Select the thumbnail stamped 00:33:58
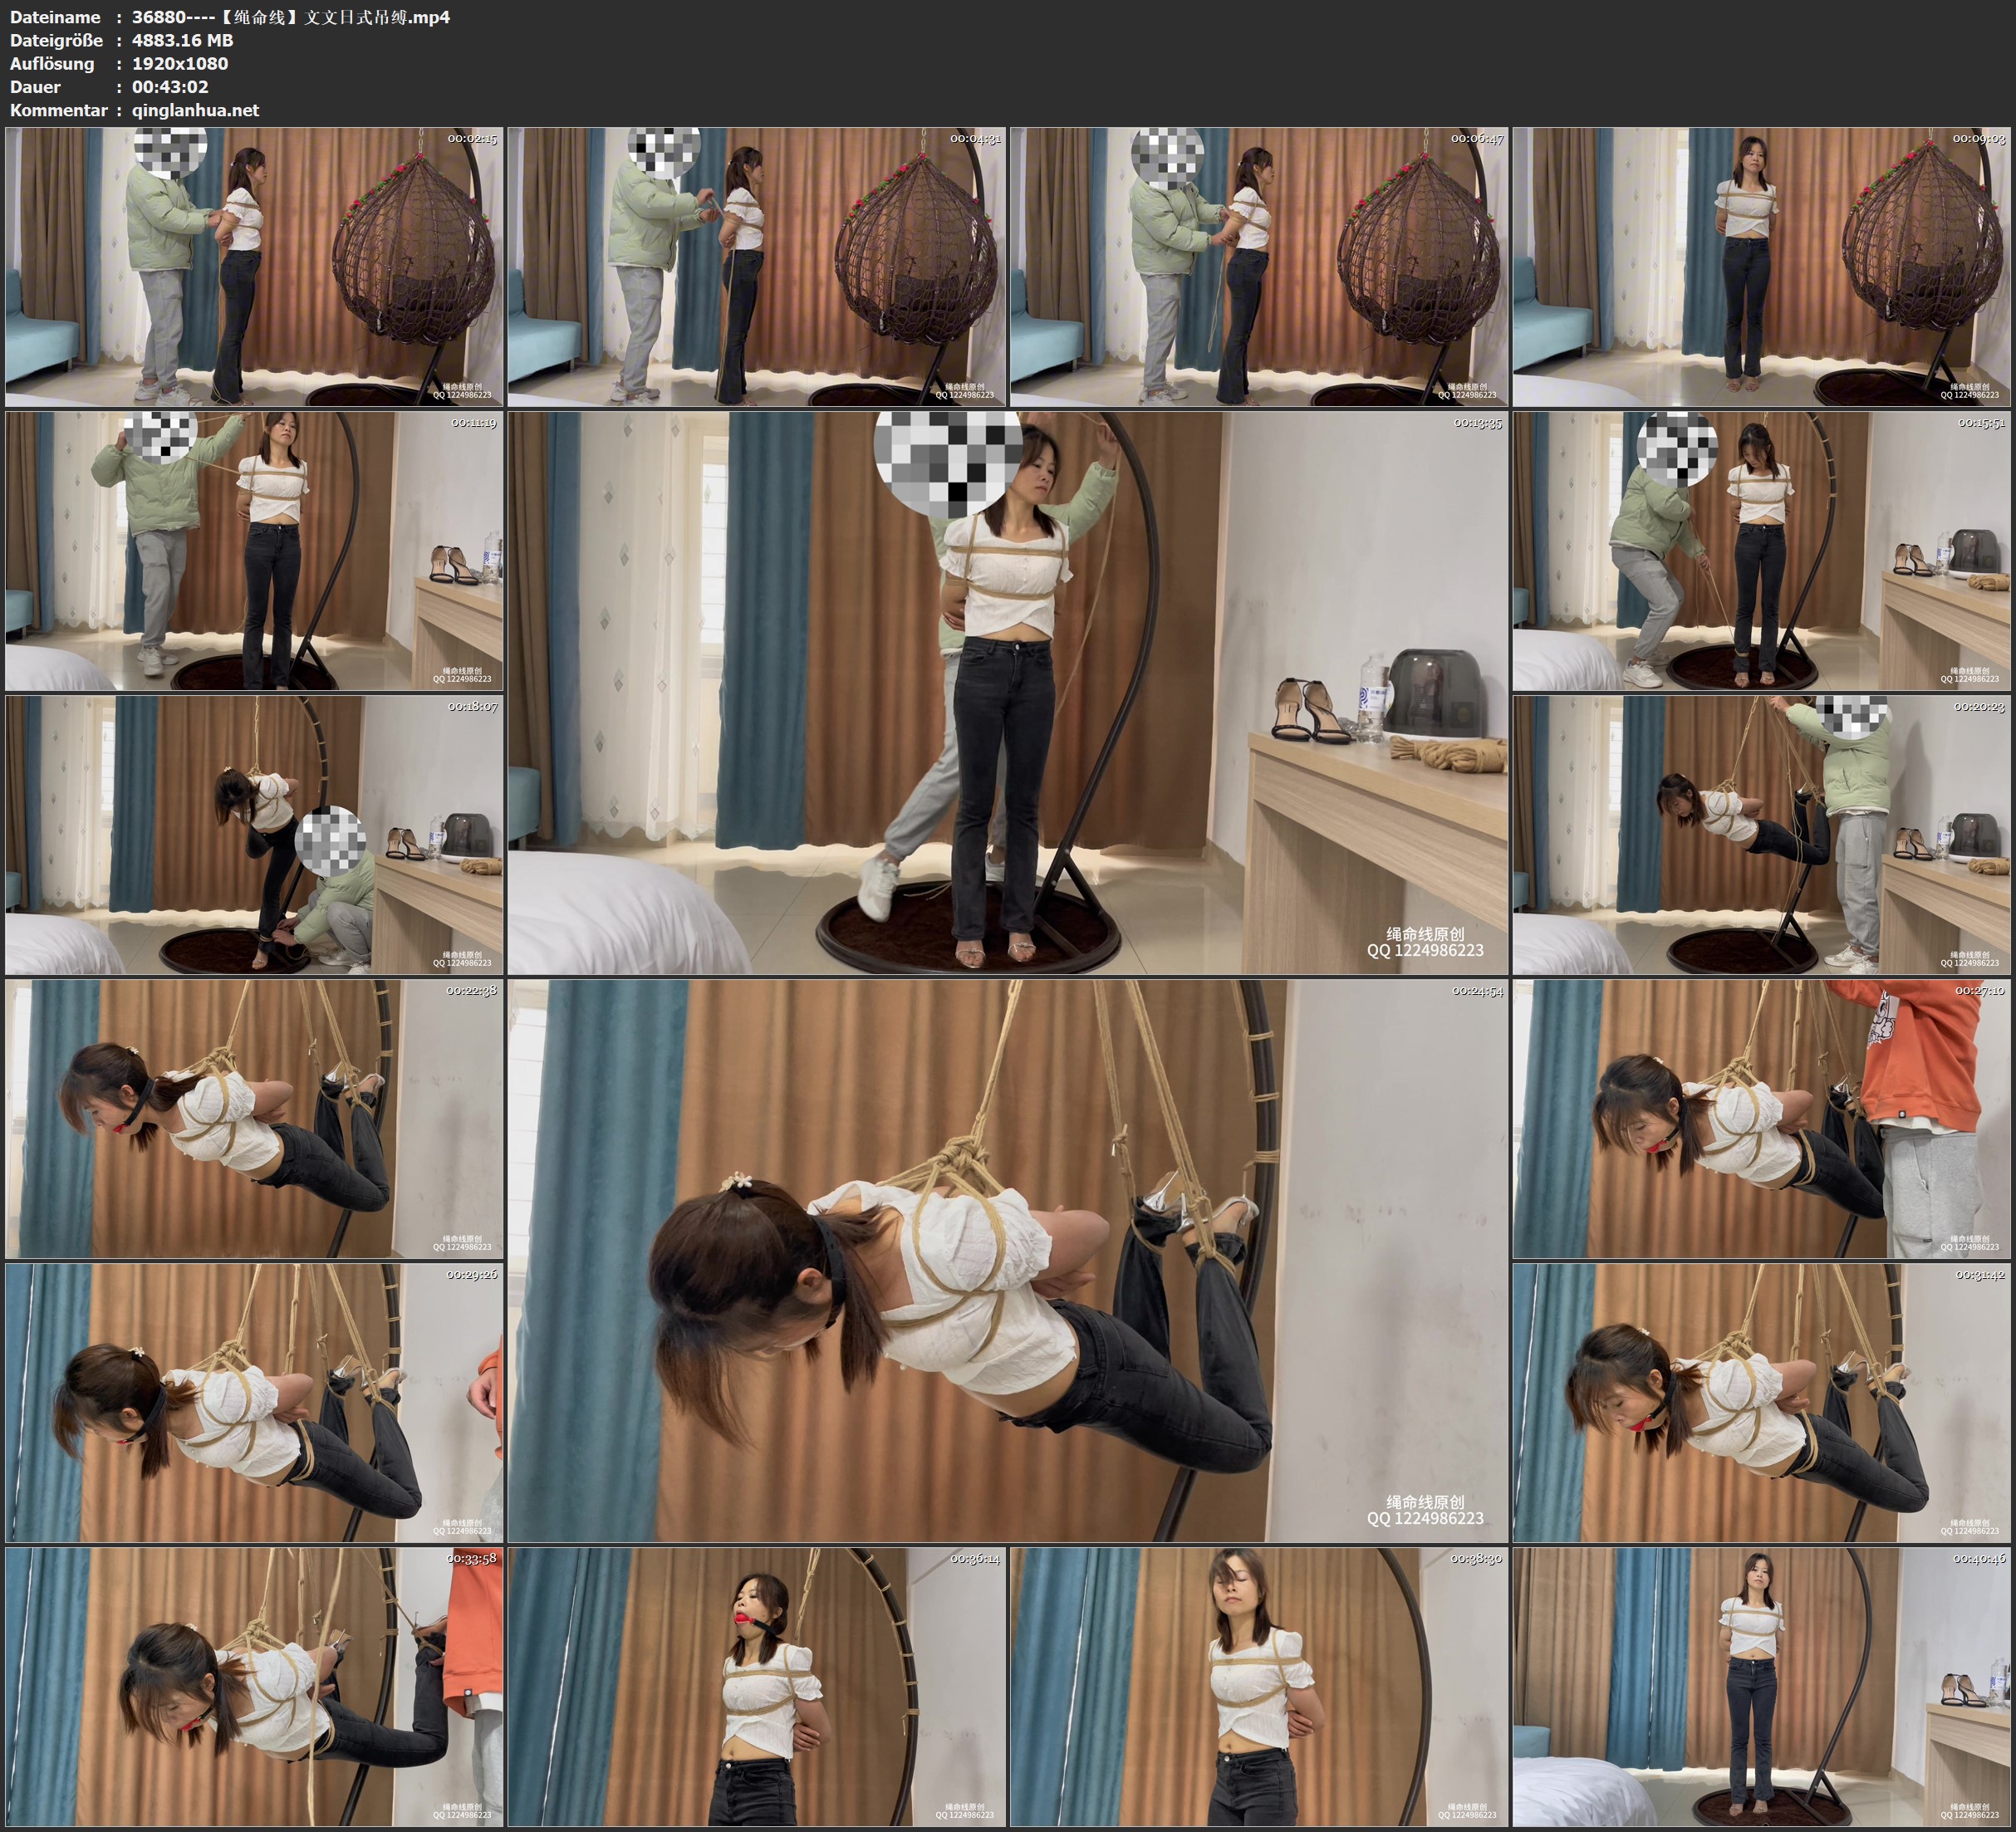 click(x=254, y=1687)
